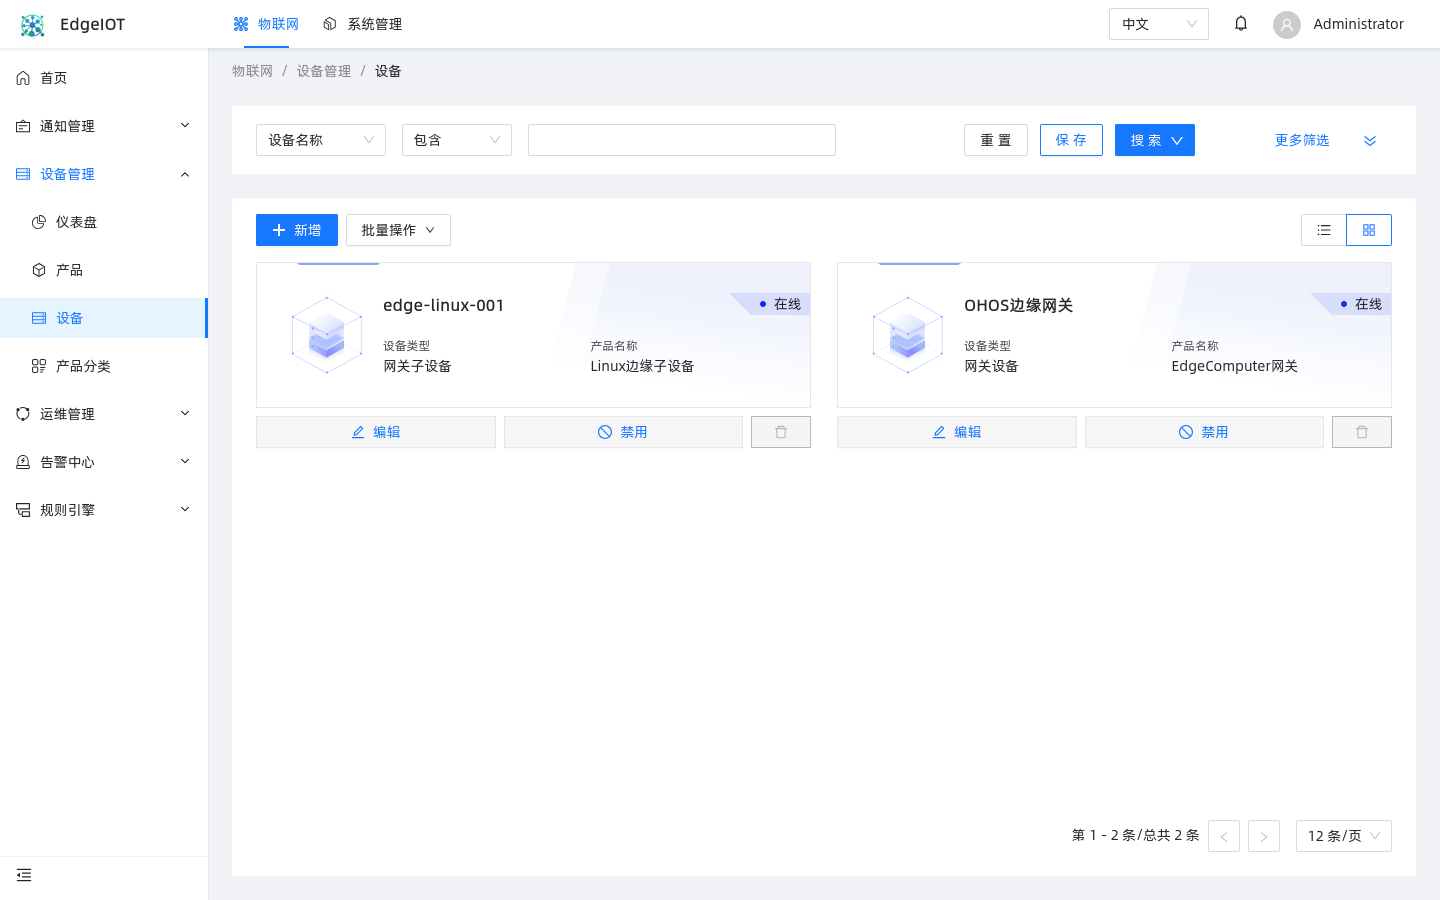Open the notification bell
Viewport: 1440px width, 900px height.
[1241, 24]
